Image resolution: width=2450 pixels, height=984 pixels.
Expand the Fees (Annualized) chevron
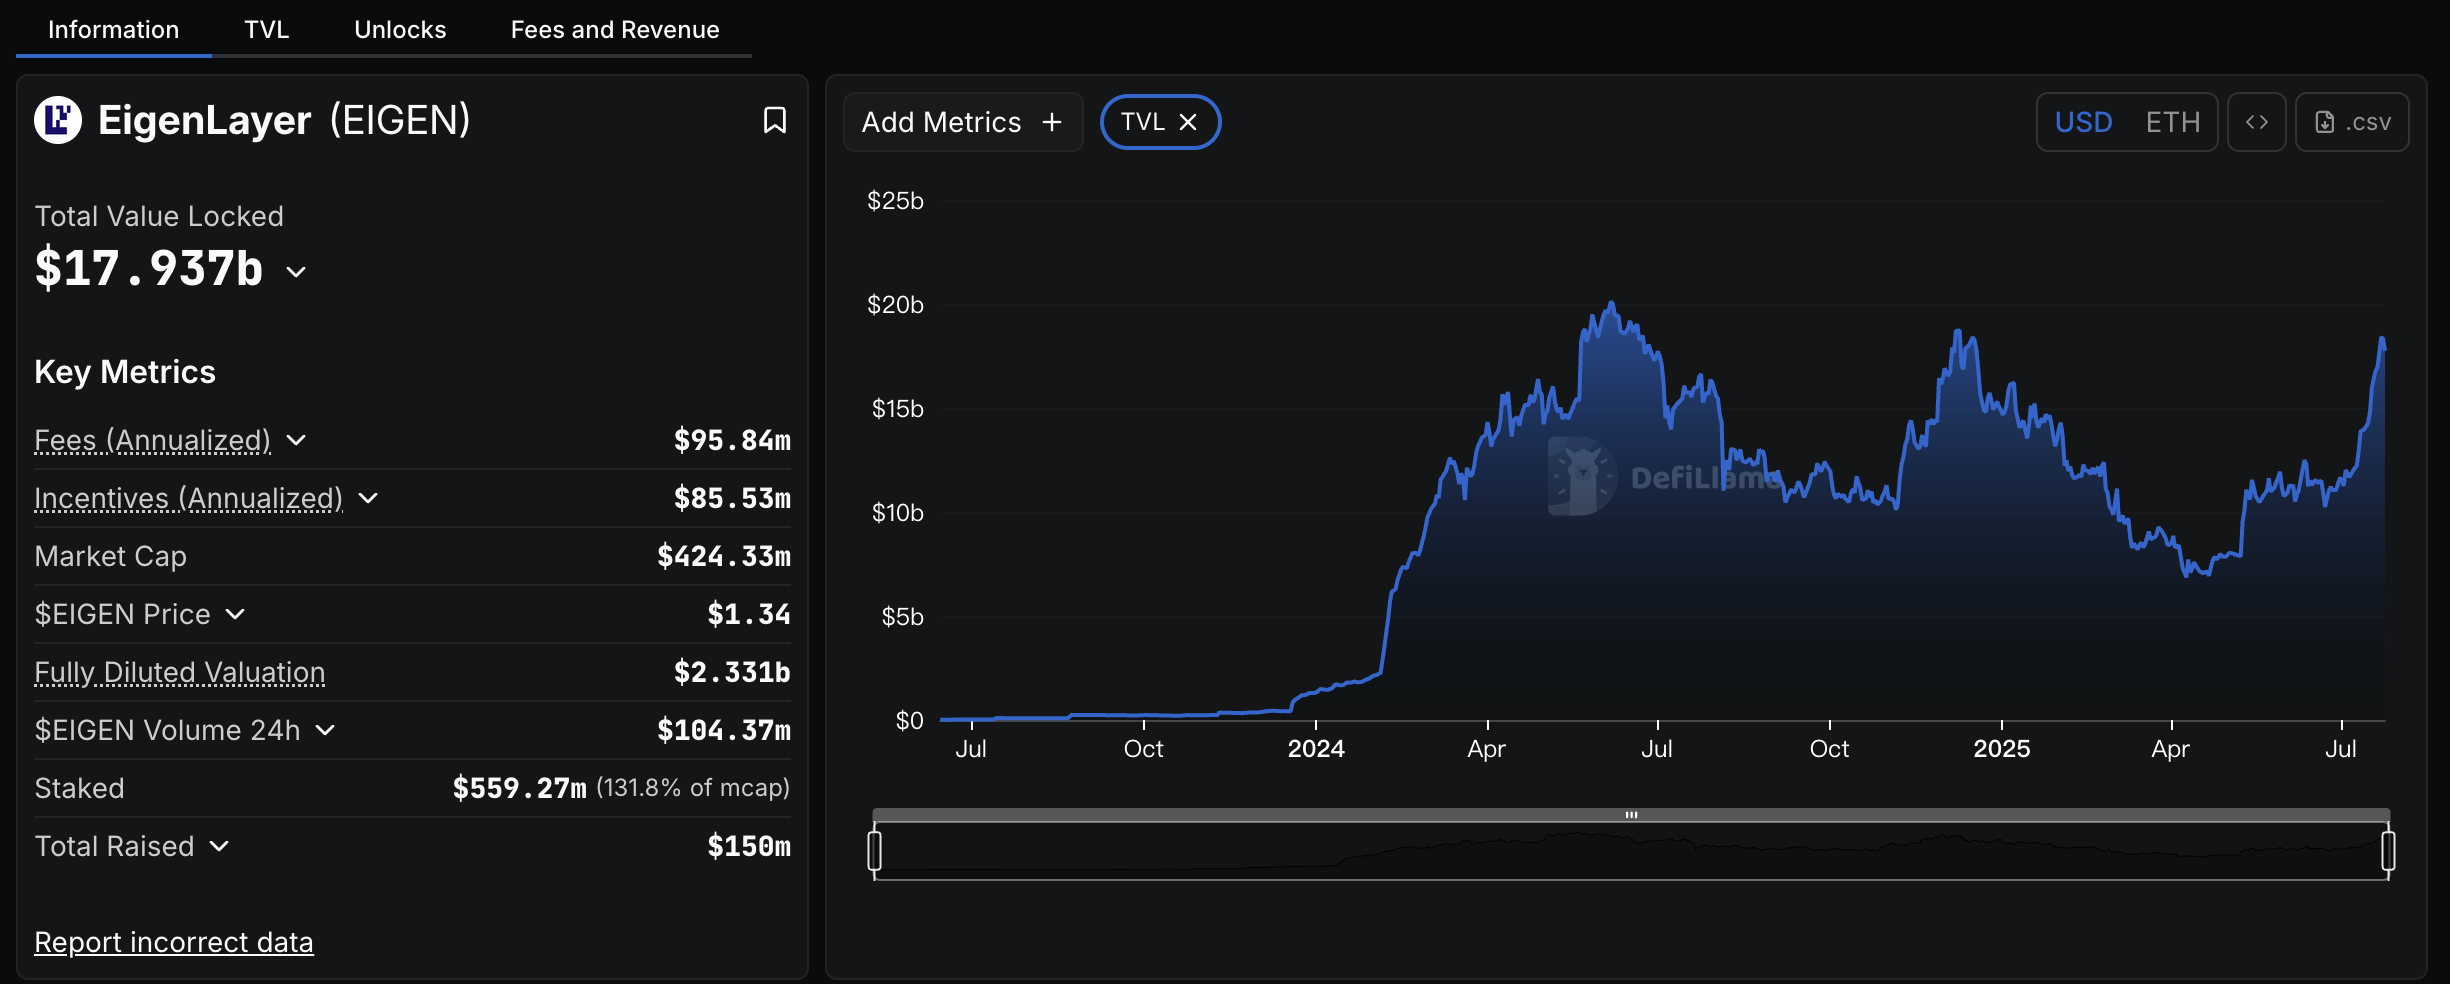click(x=296, y=440)
